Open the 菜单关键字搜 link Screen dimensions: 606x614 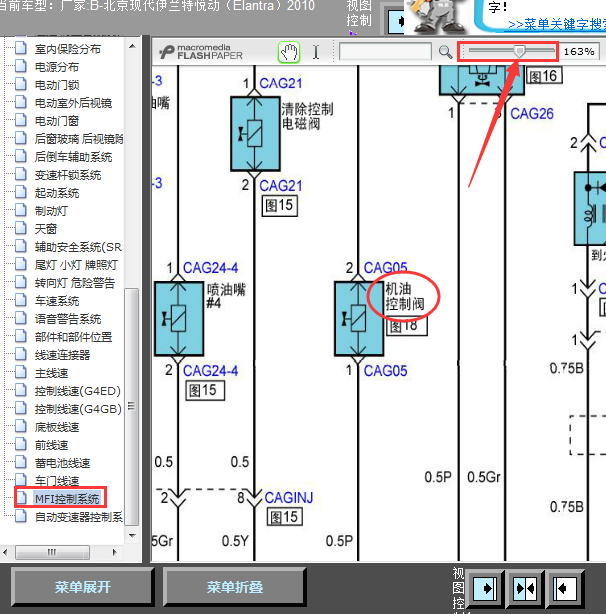pyautogui.click(x=557, y=25)
